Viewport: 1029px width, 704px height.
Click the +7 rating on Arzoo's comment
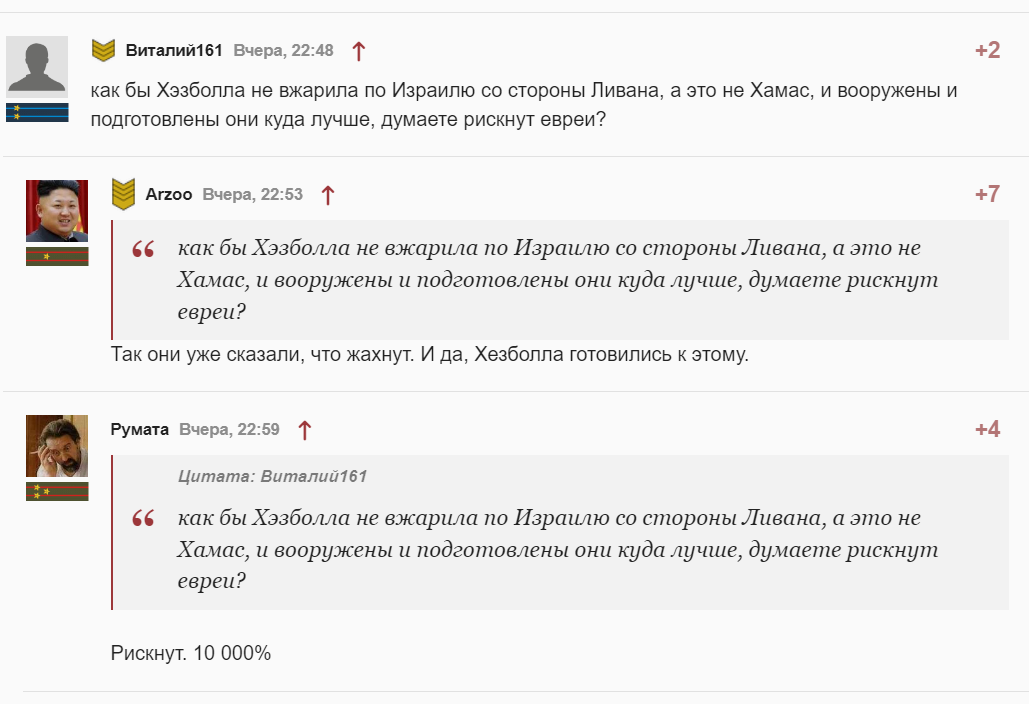987,194
